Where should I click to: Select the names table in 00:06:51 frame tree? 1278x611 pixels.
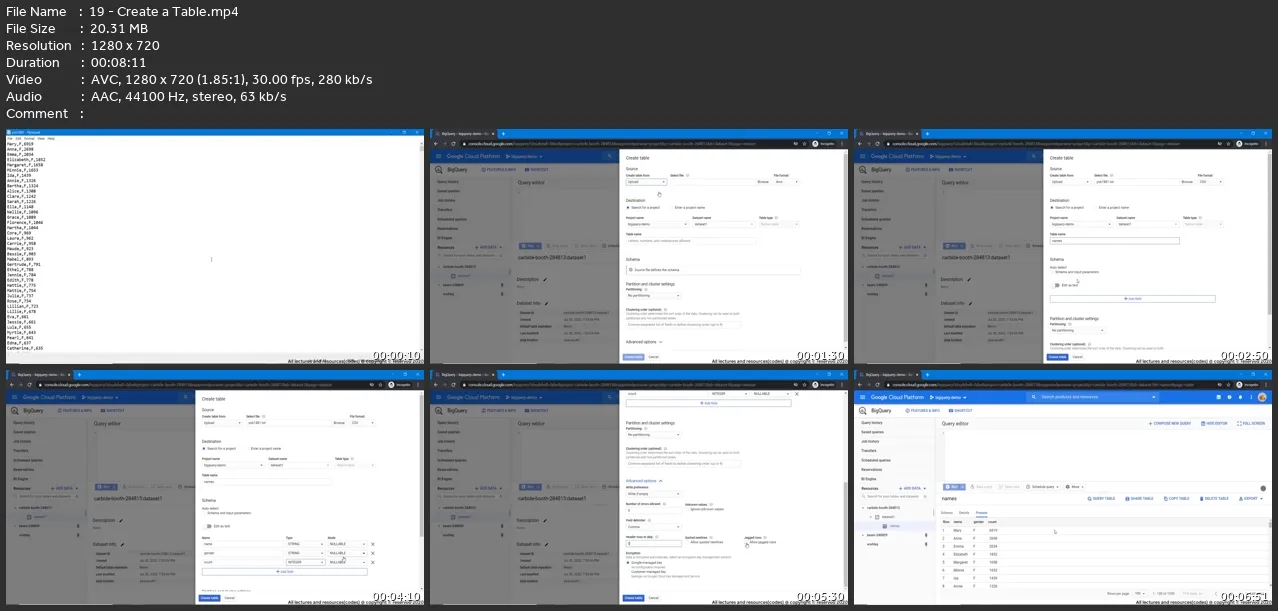[895, 526]
